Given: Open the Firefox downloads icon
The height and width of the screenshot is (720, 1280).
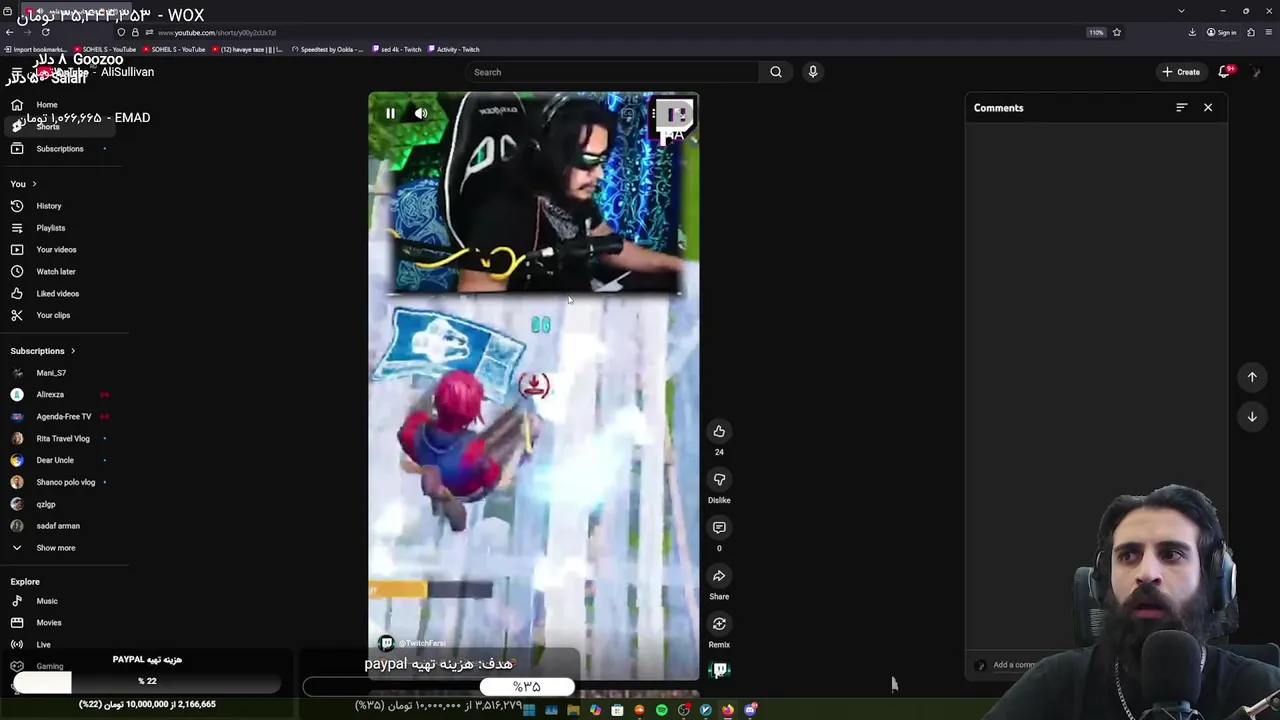Looking at the screenshot, I should tap(1192, 32).
